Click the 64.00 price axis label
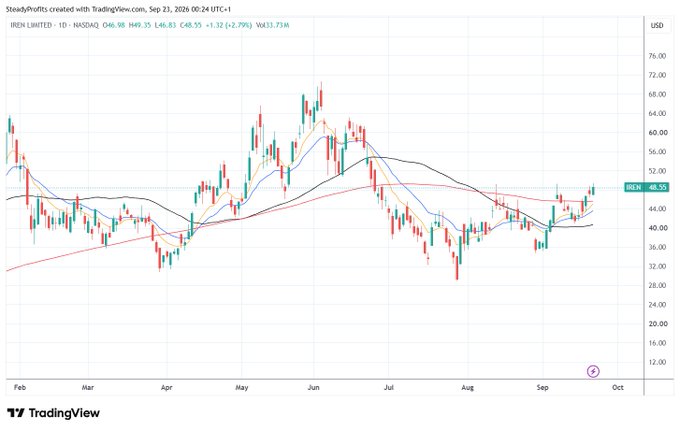680x431 pixels. pyautogui.click(x=657, y=113)
